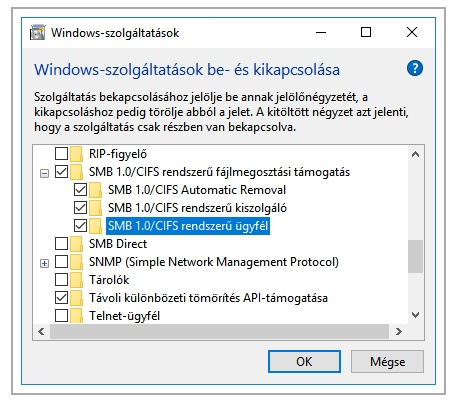Click the Windows-szolgáltatások title bar icon
This screenshot has height=400, width=455.
37,33
